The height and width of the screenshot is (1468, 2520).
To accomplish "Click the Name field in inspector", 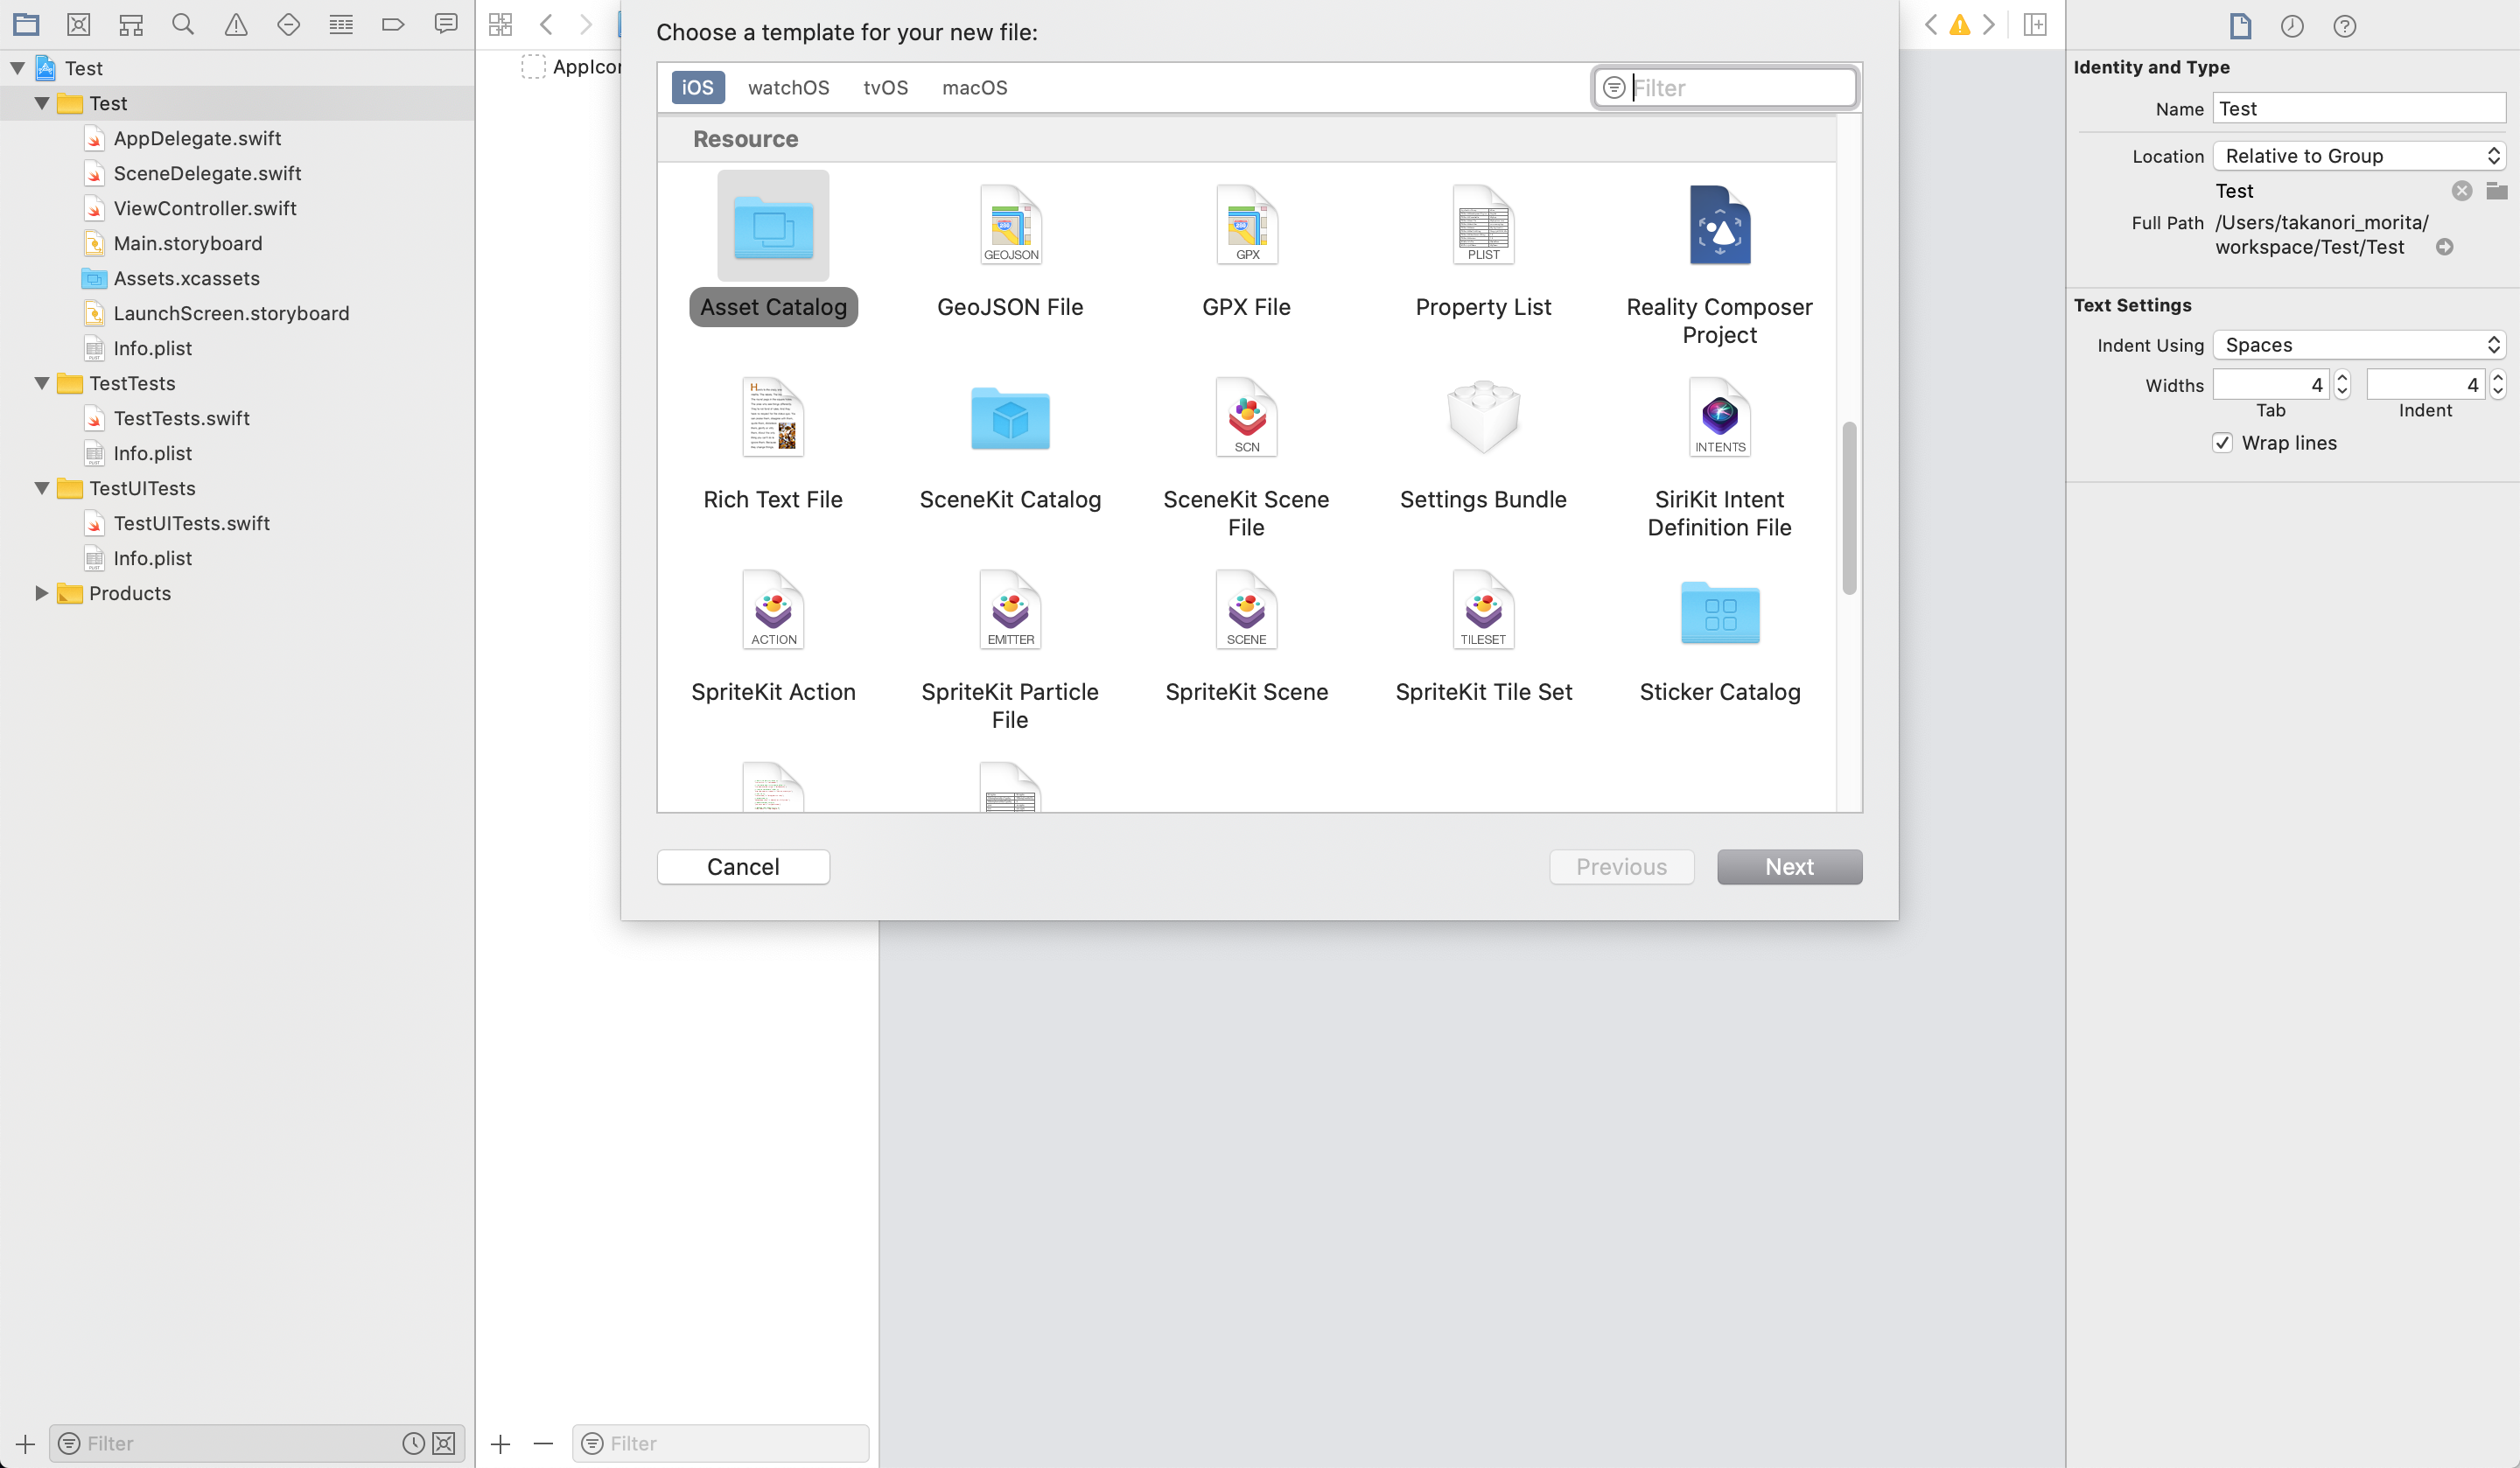I will (2358, 108).
